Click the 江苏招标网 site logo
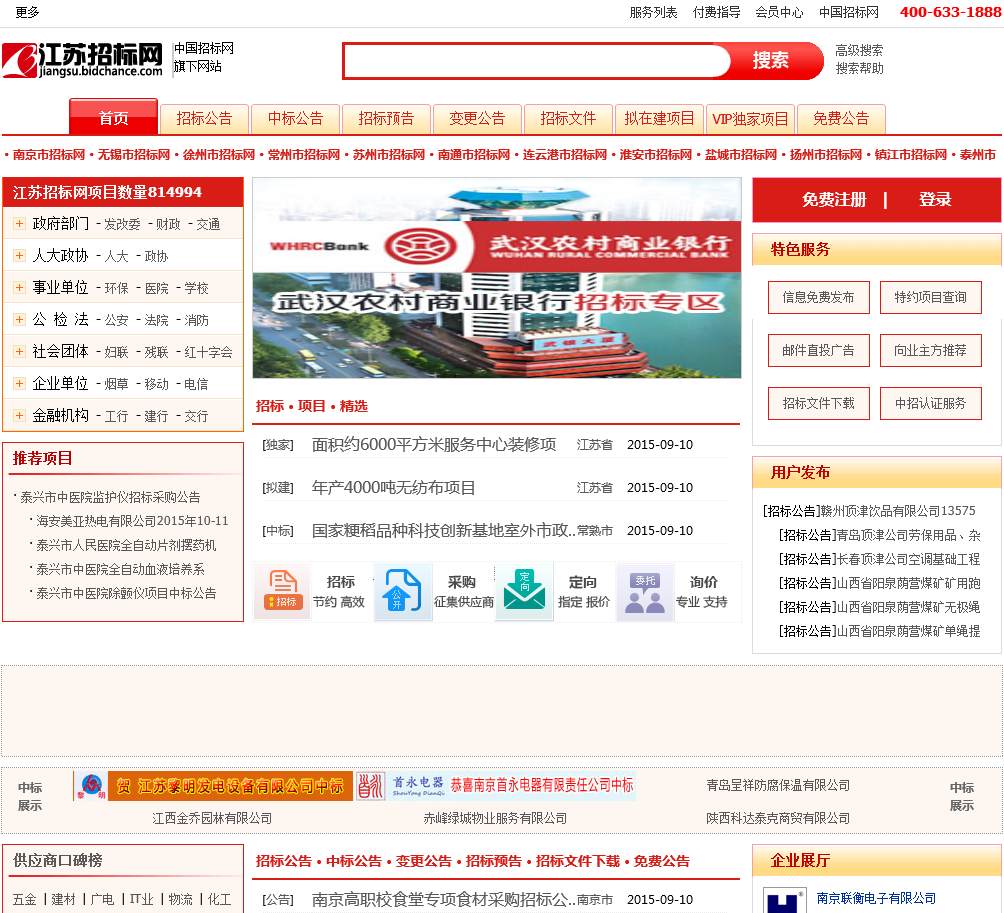 (x=83, y=60)
